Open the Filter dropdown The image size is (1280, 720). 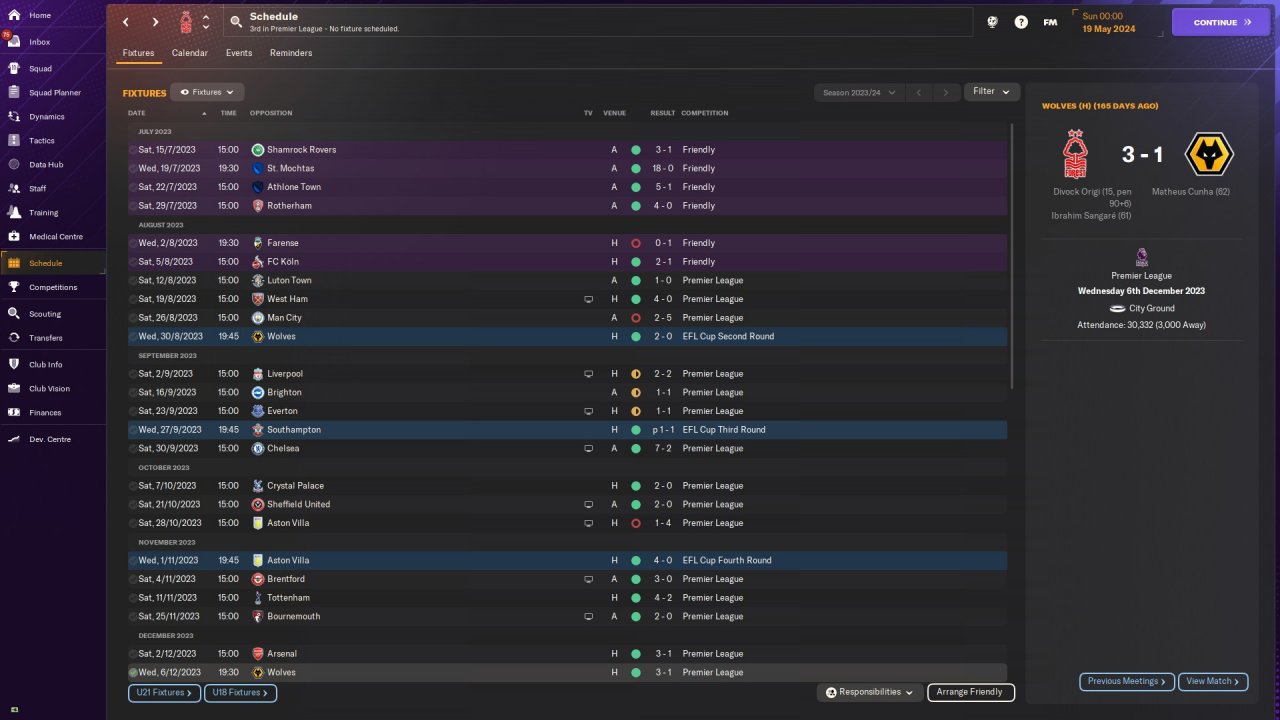tap(992, 92)
